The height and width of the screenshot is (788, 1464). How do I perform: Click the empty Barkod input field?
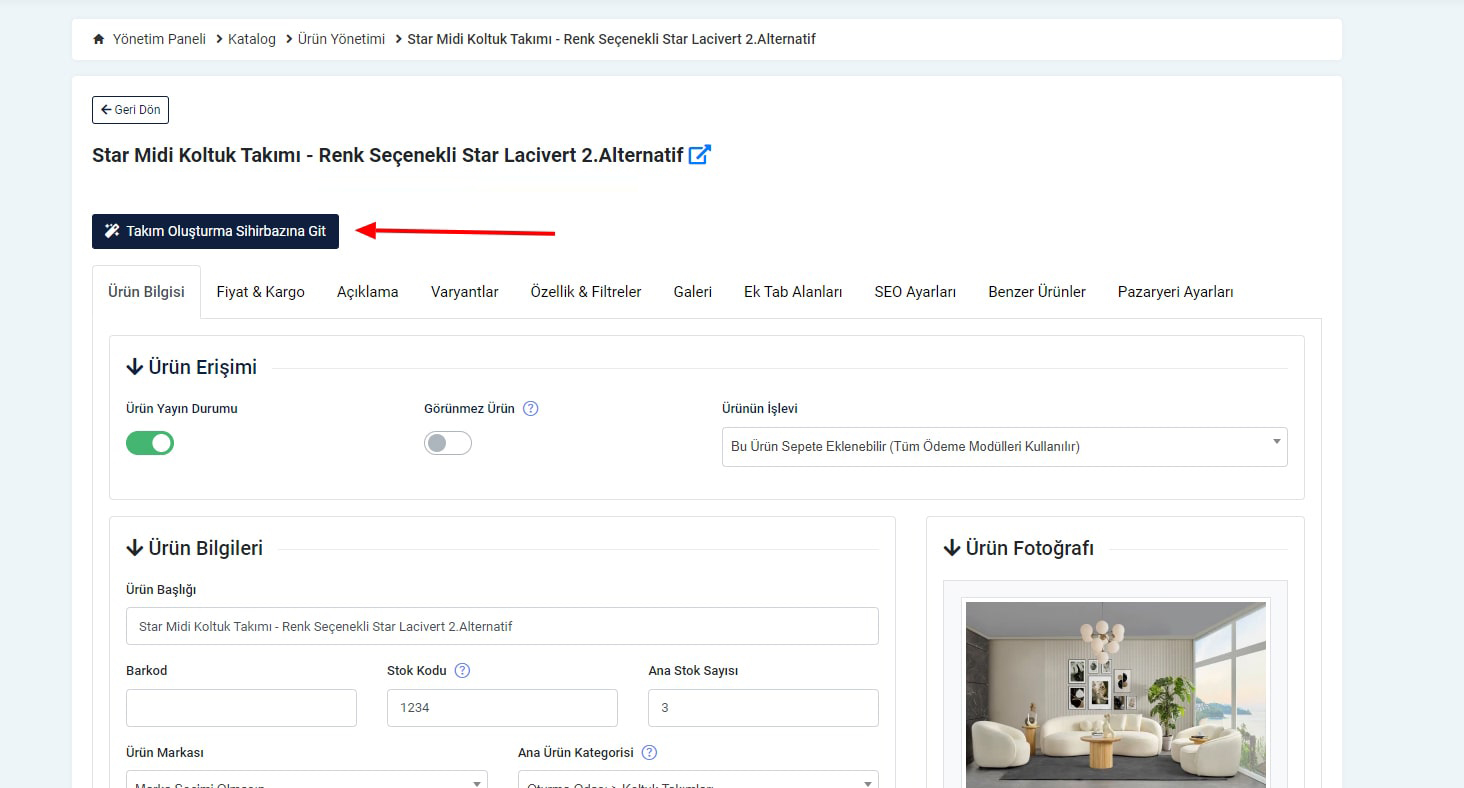241,708
